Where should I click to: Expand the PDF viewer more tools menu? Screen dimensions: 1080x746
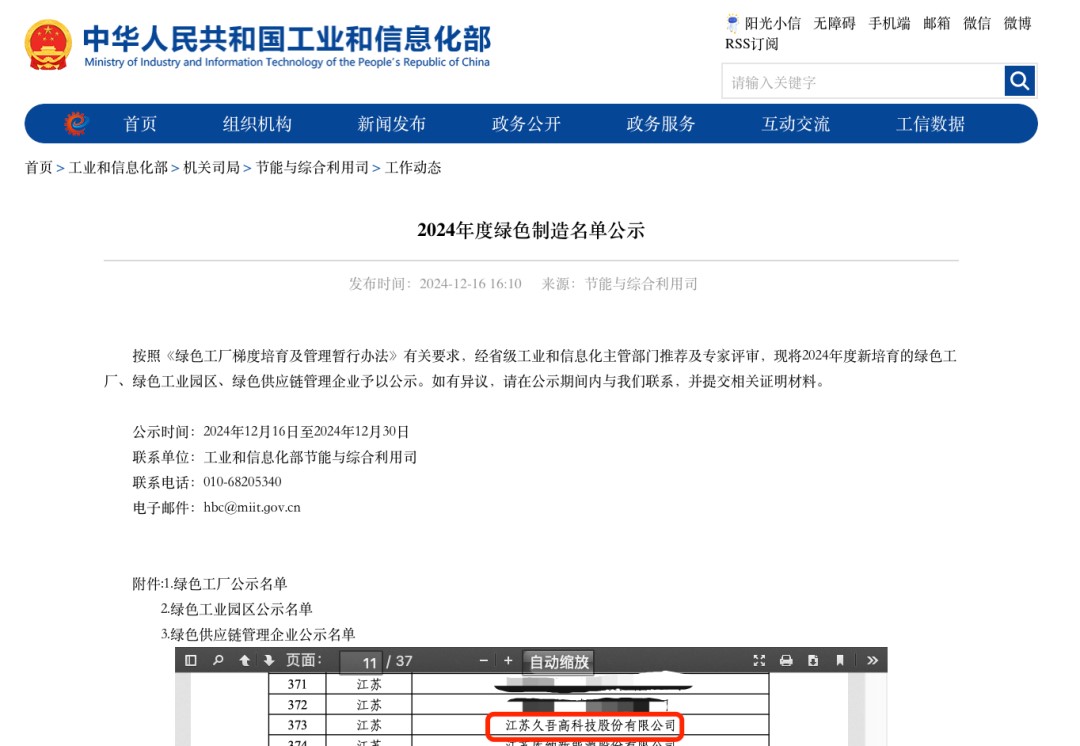tap(872, 661)
